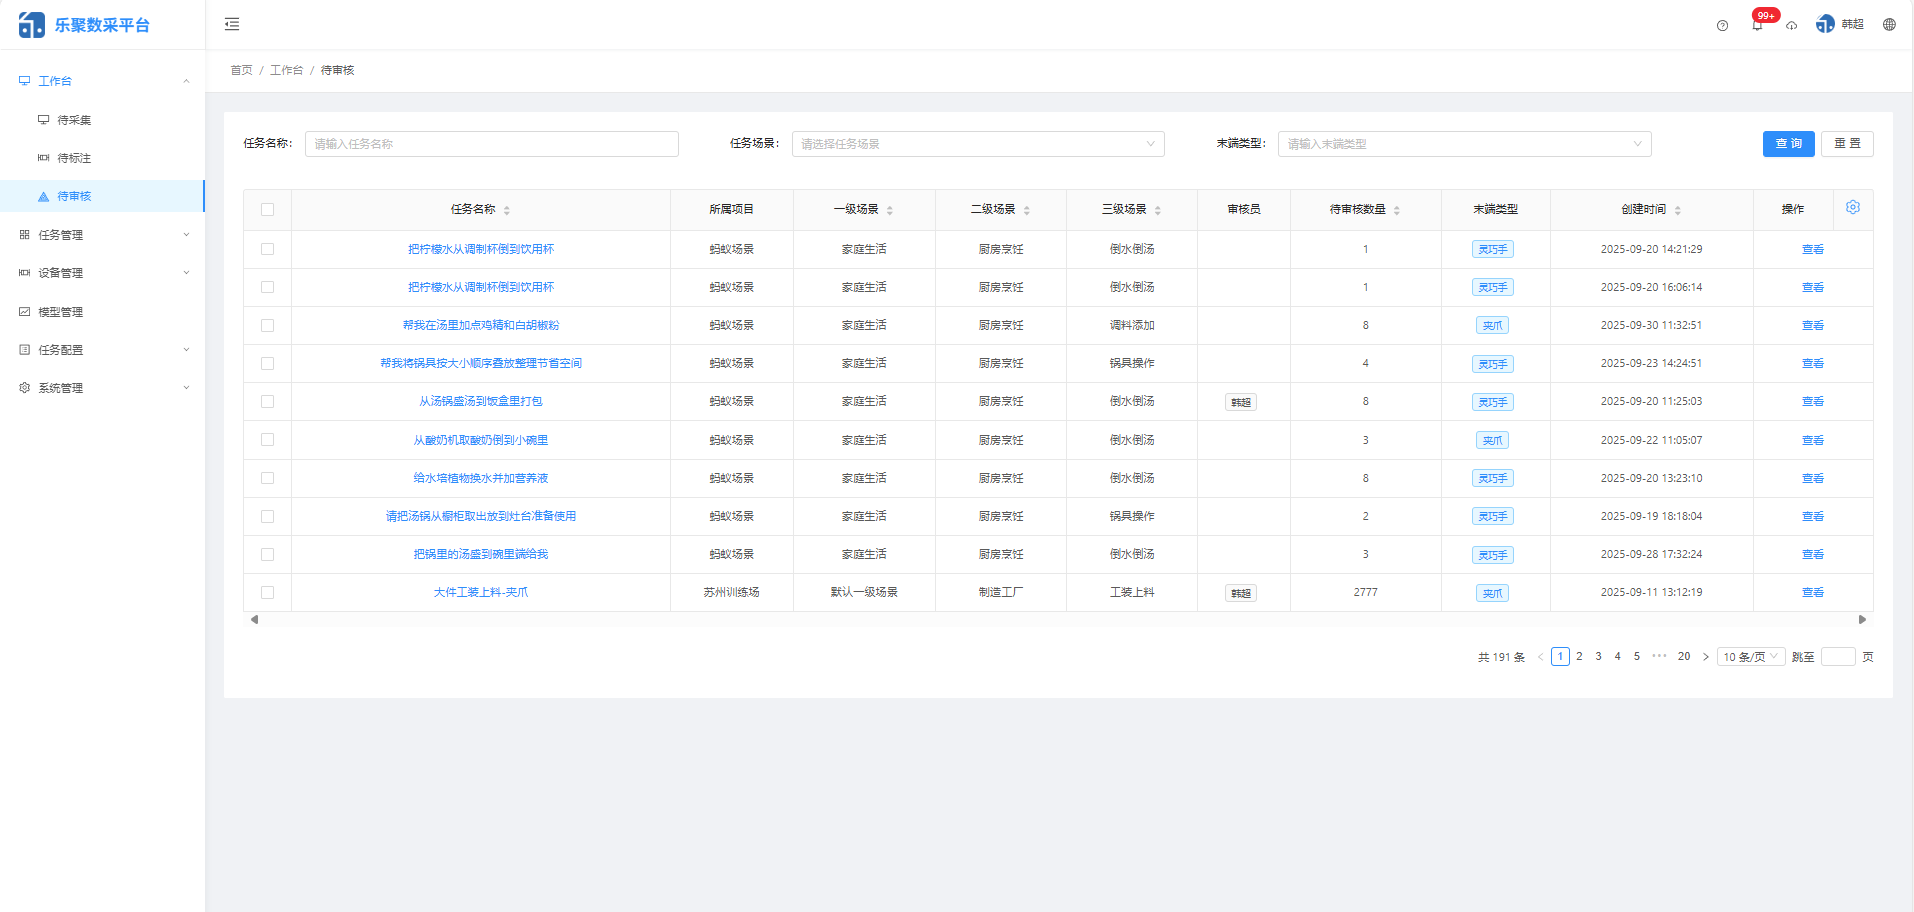Click the sidebar collapse icon beside the breadcrumb
The height and width of the screenshot is (912, 1914).
(x=231, y=23)
